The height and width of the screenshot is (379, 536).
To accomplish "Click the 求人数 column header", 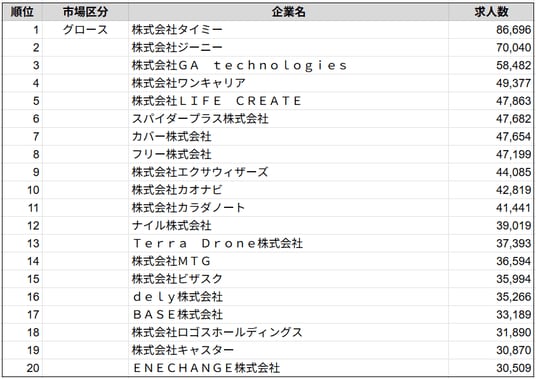I will [491, 12].
